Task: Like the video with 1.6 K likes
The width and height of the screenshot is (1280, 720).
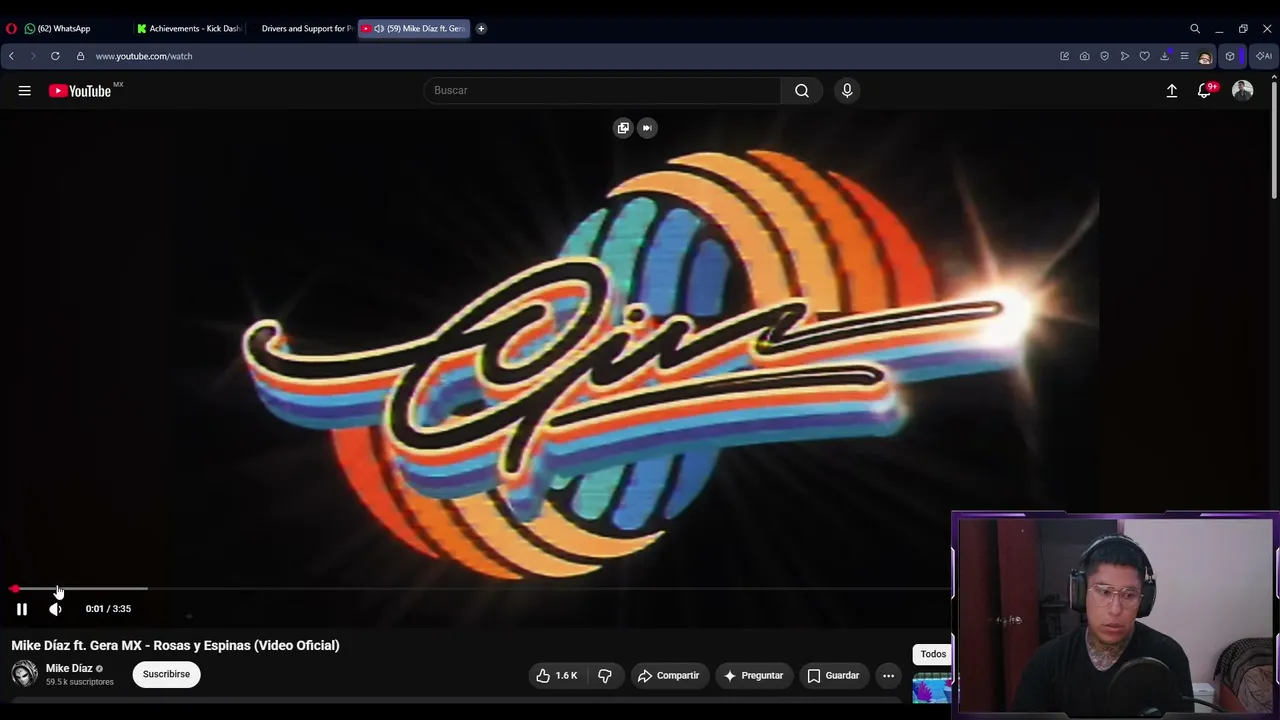Action: click(556, 676)
